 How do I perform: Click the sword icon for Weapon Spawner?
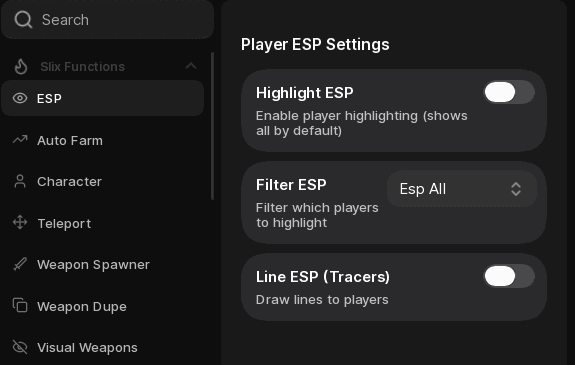pos(20,264)
